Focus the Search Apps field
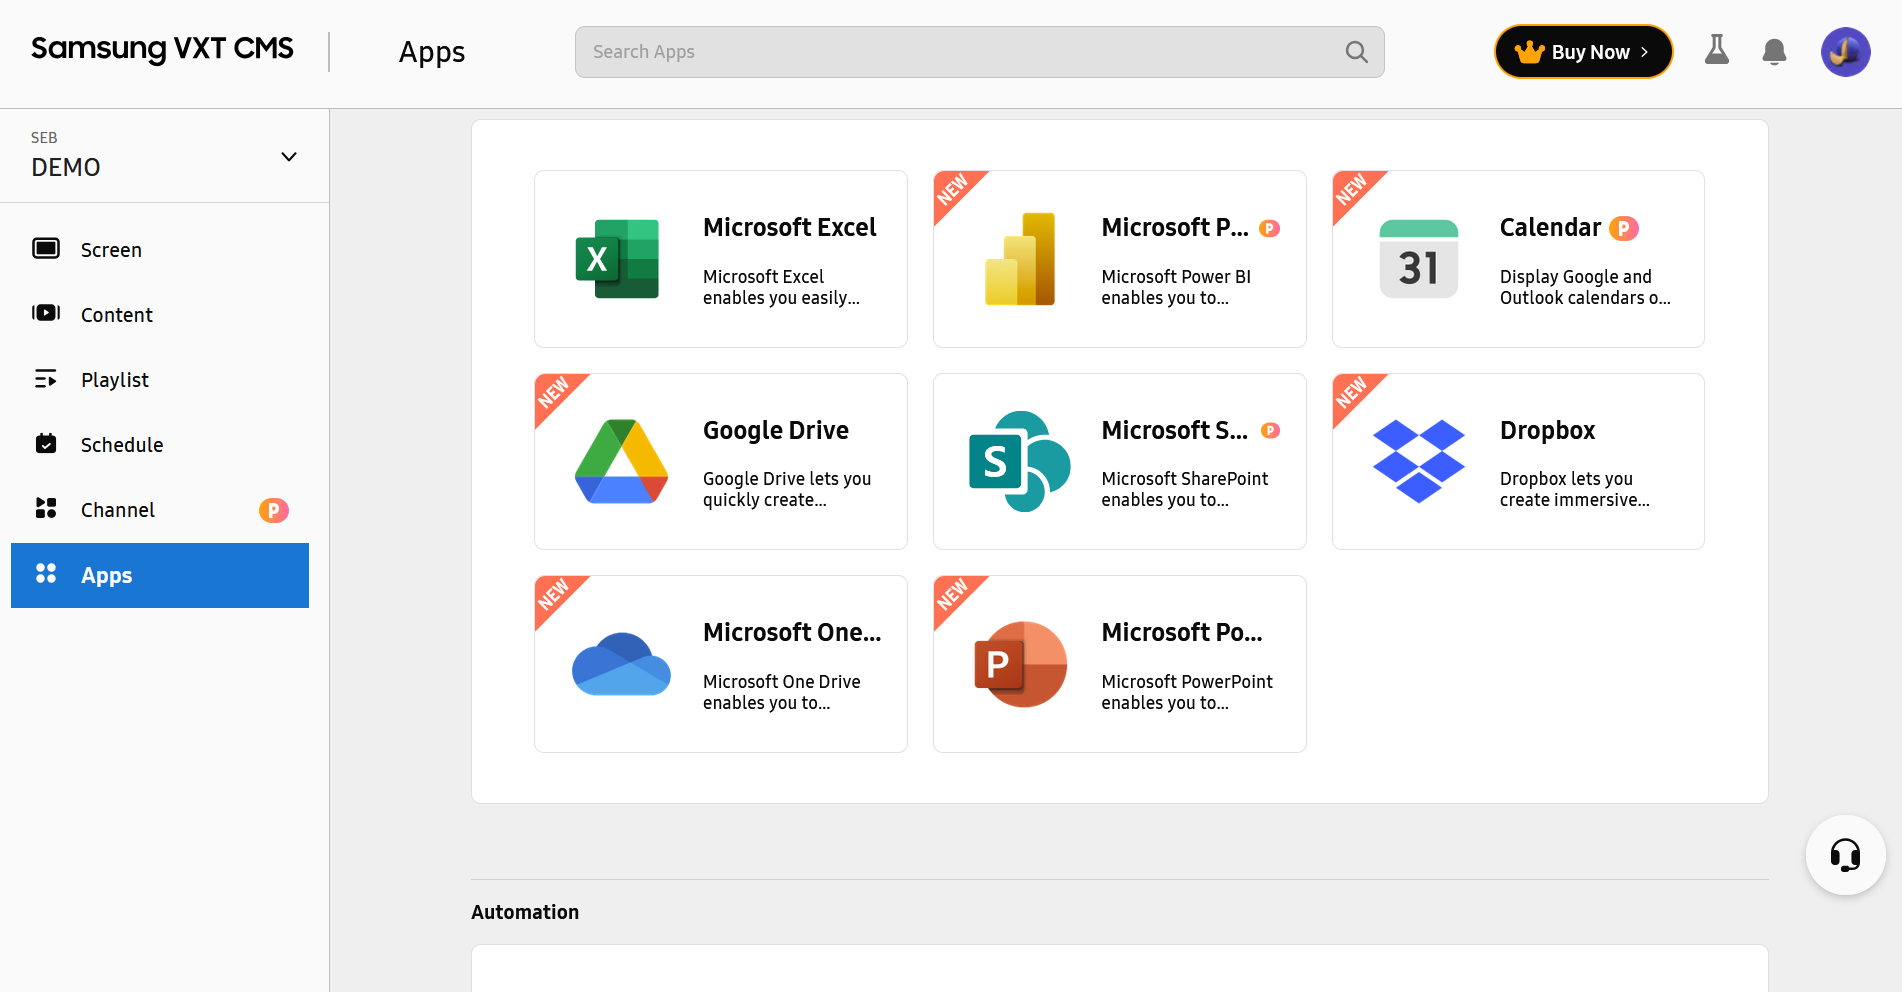The height and width of the screenshot is (992, 1902). point(979,52)
